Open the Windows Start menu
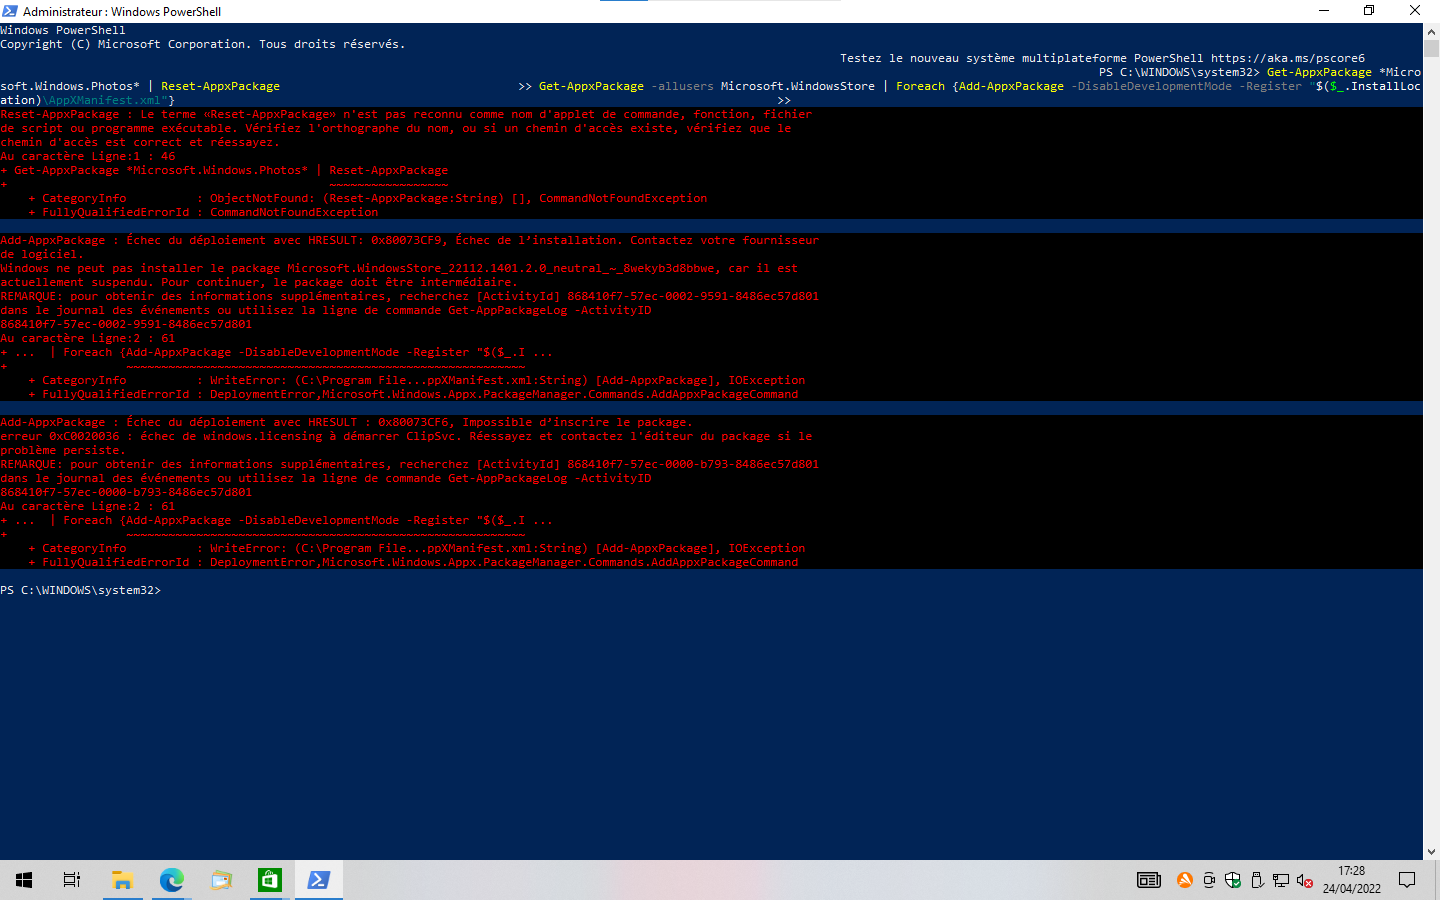The image size is (1440, 900). (24, 880)
